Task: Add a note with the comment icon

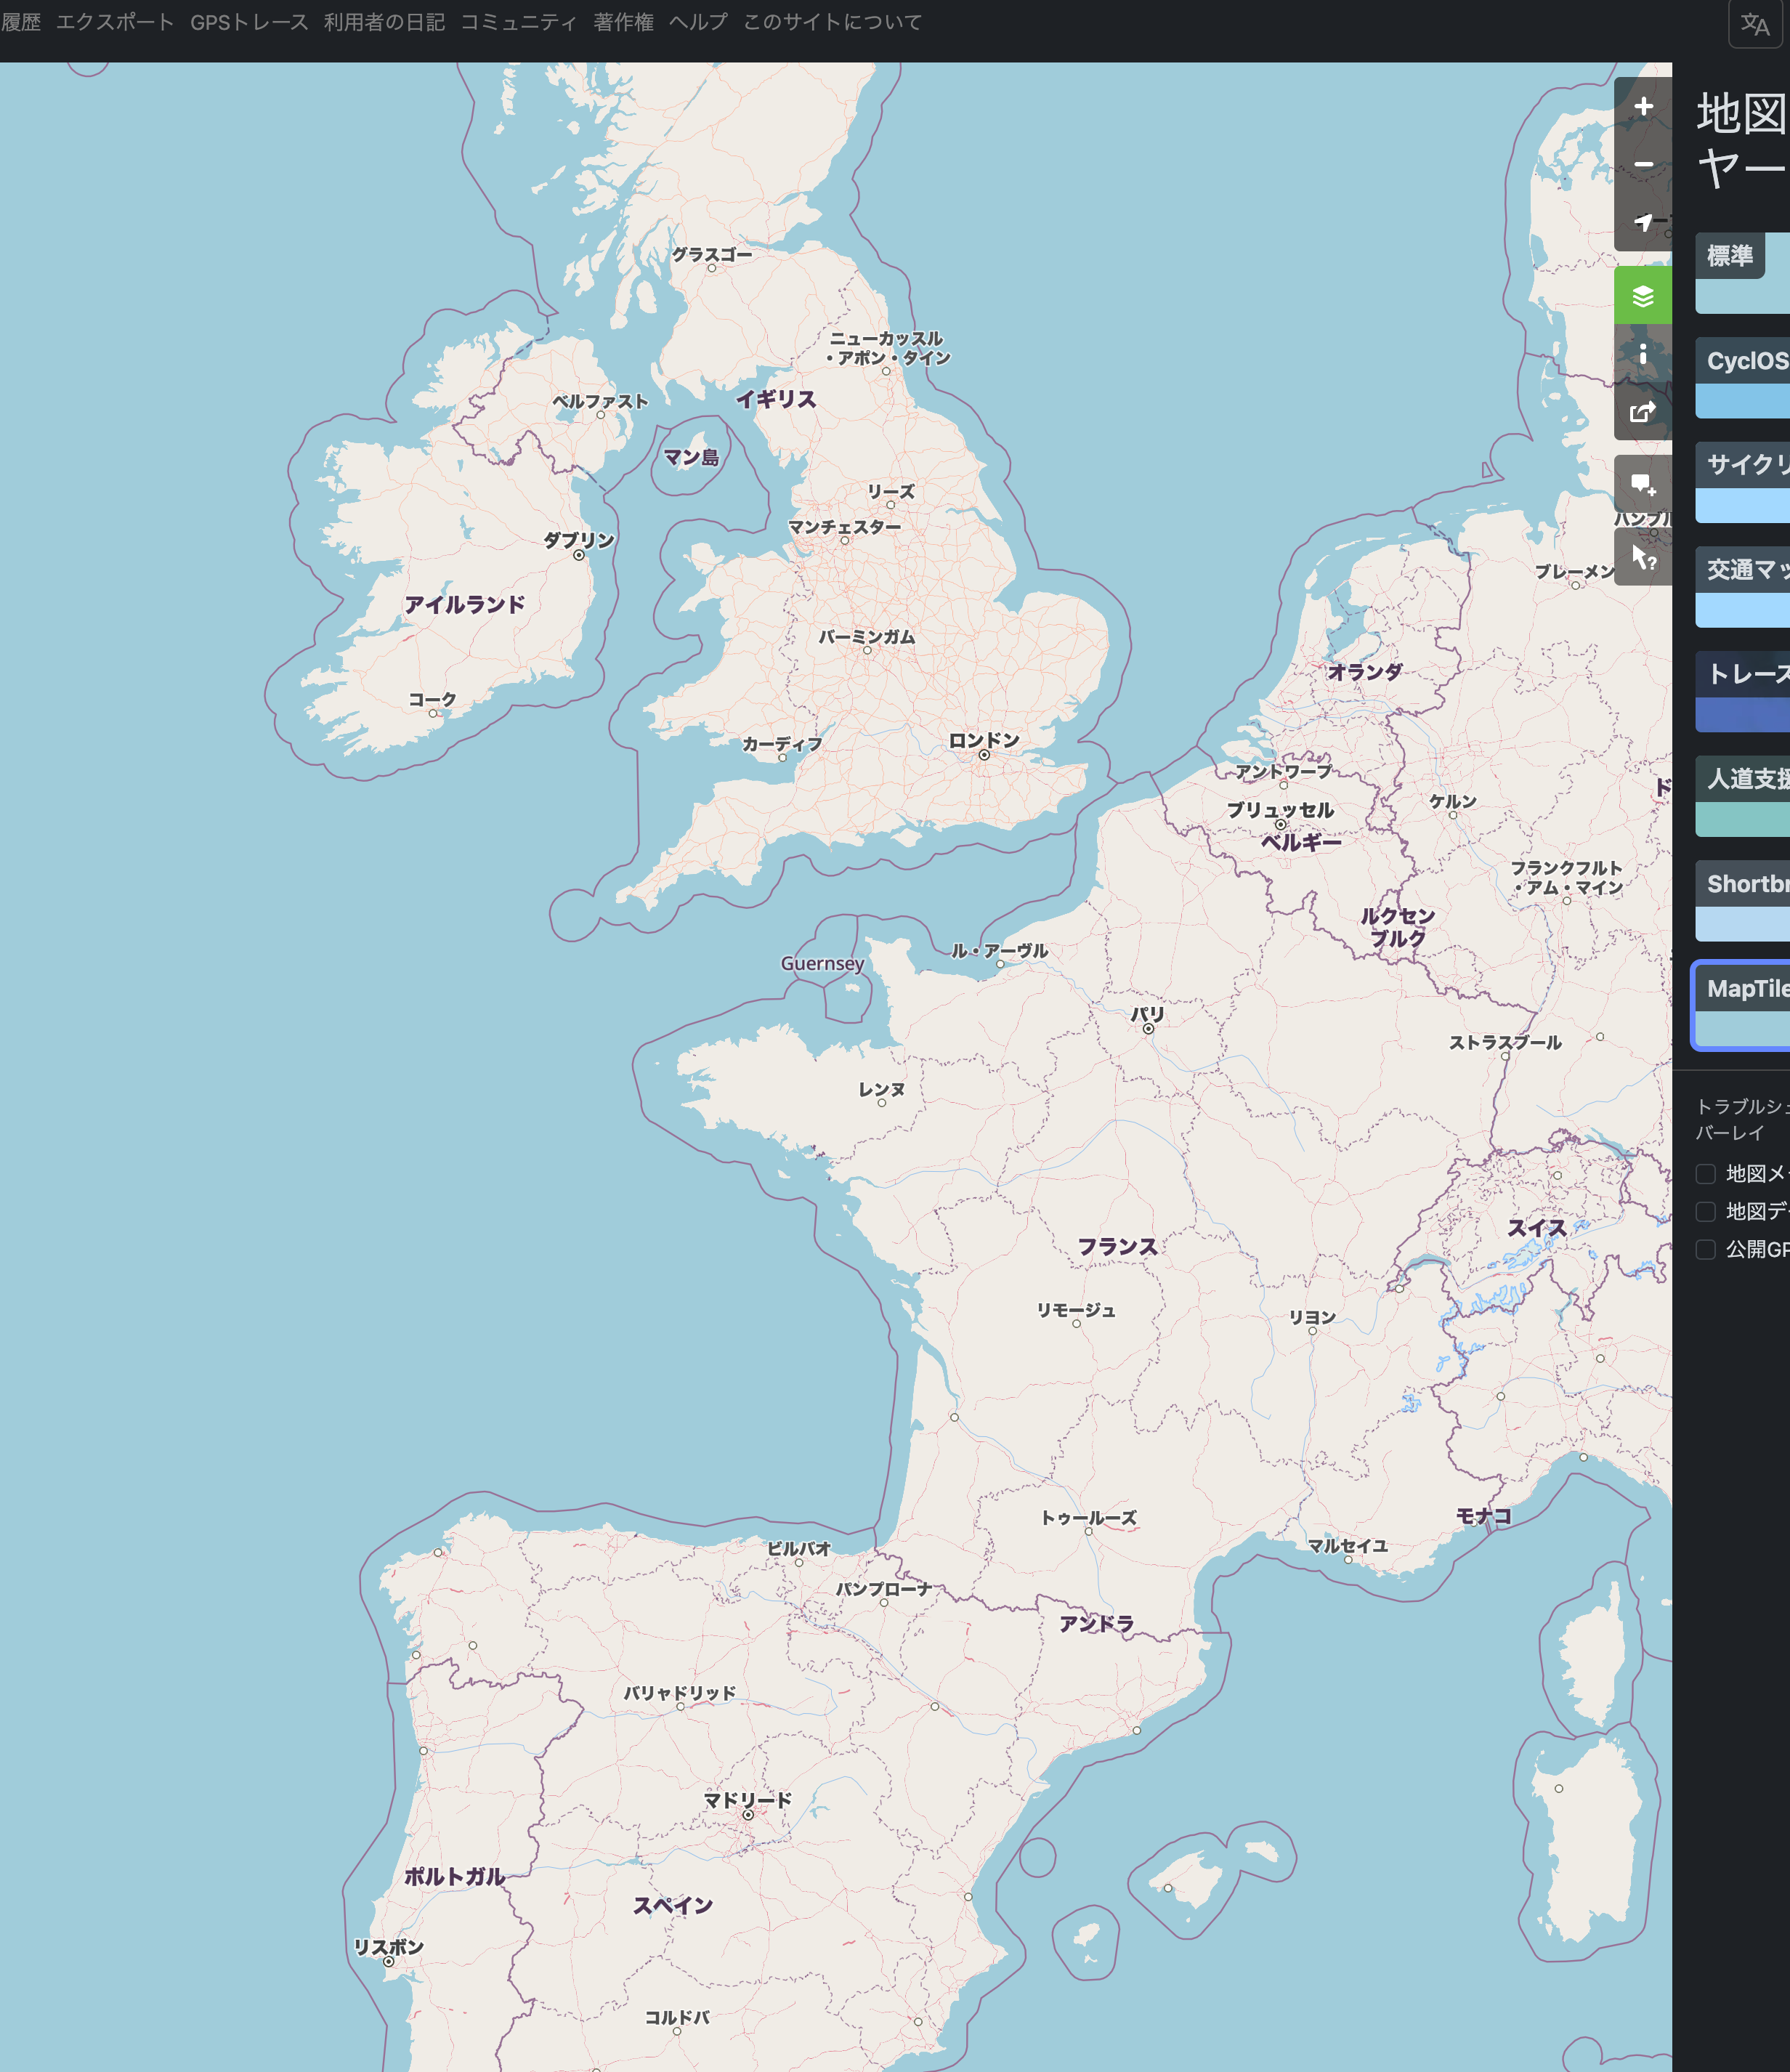Action: [1643, 485]
